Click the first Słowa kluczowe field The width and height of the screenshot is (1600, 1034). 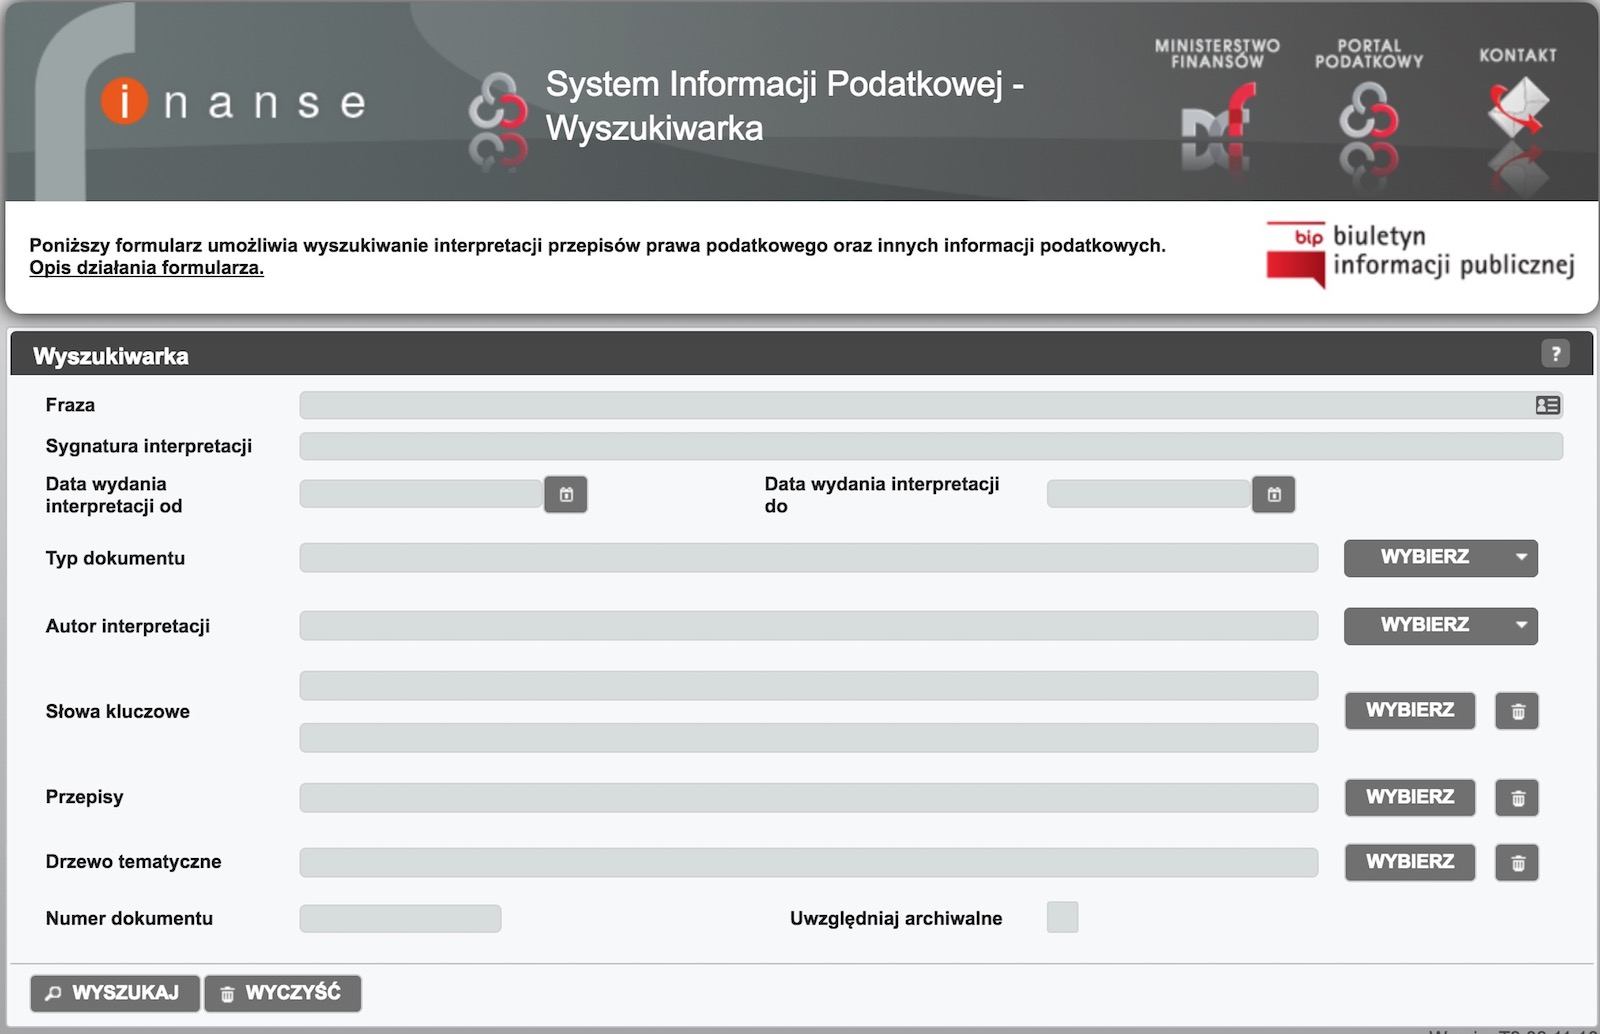(809, 686)
